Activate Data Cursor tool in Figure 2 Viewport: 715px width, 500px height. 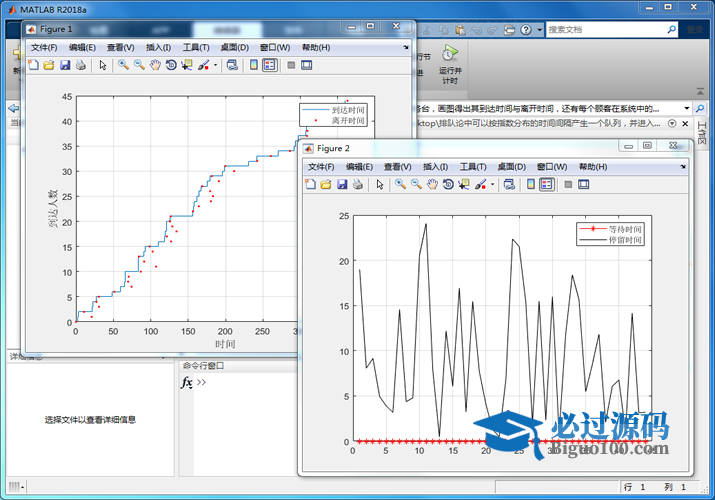coord(465,184)
